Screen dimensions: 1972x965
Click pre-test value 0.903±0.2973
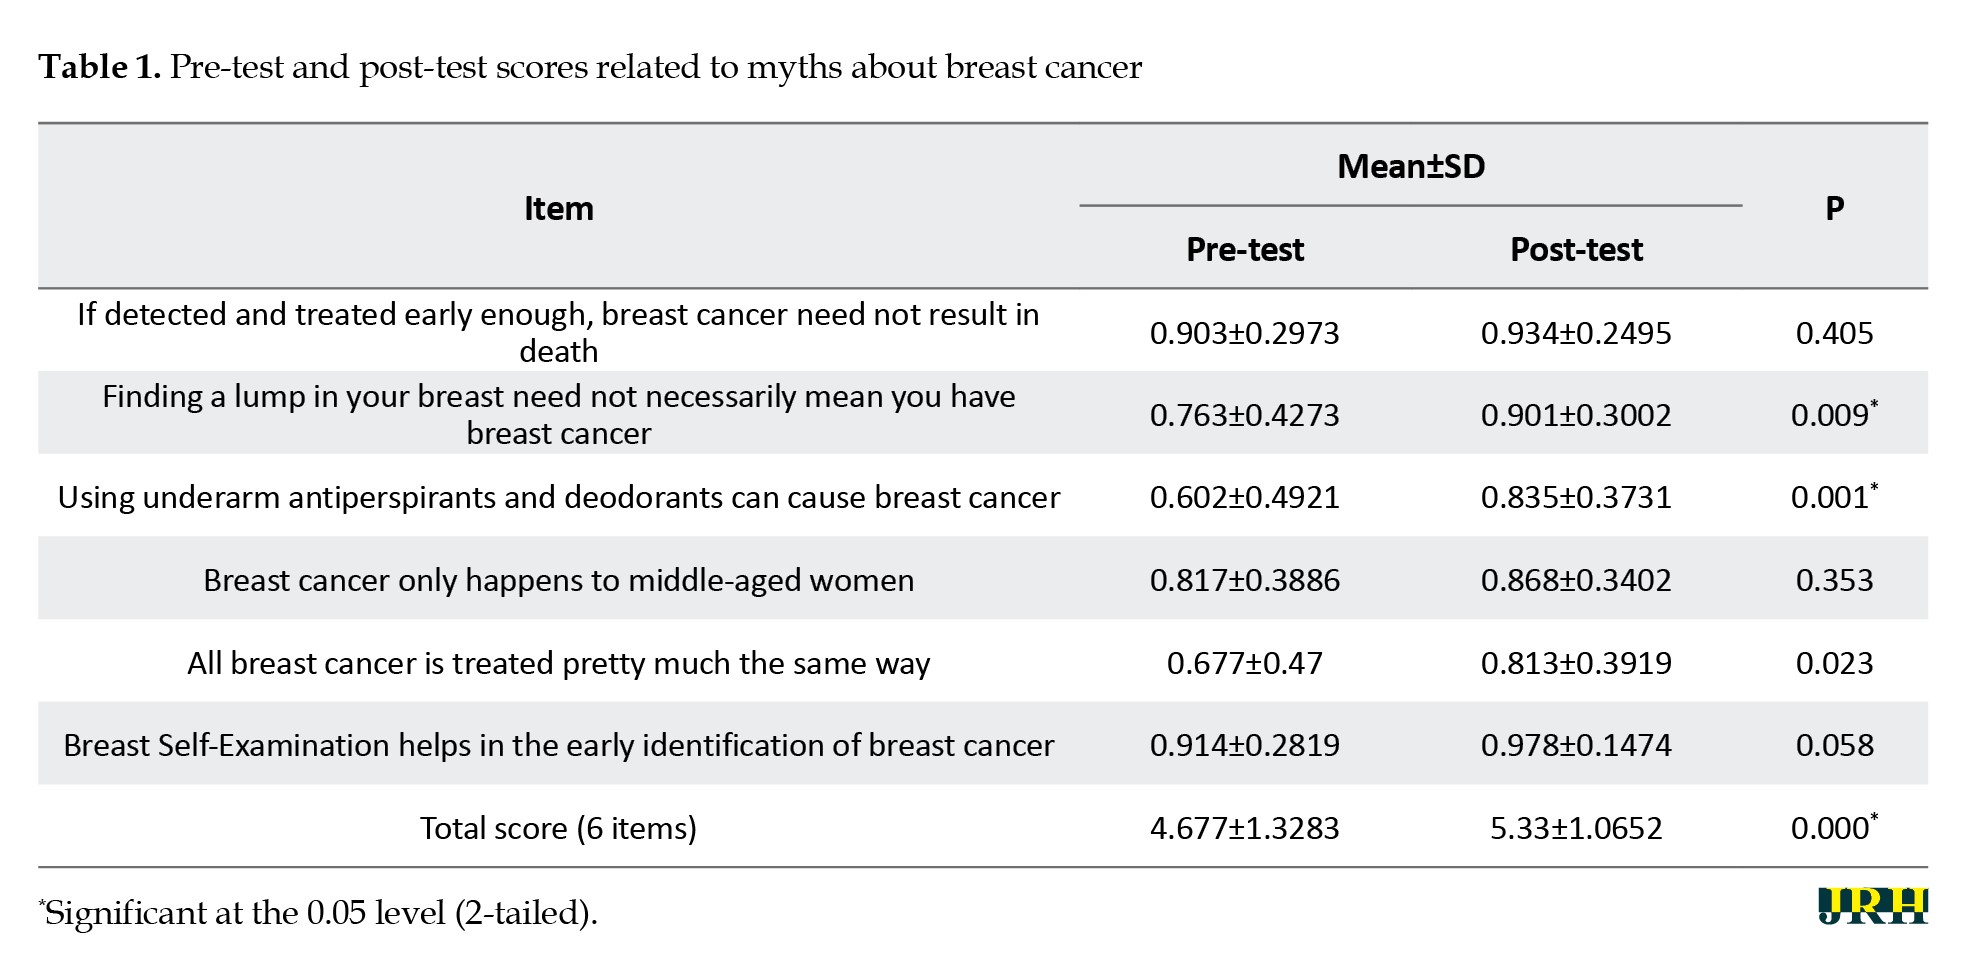click(1244, 333)
